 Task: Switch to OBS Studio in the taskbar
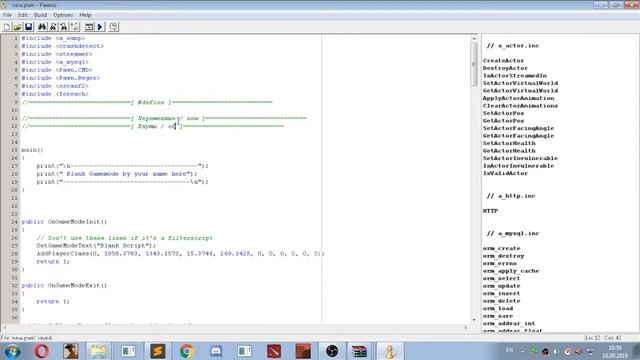[x=332, y=351]
